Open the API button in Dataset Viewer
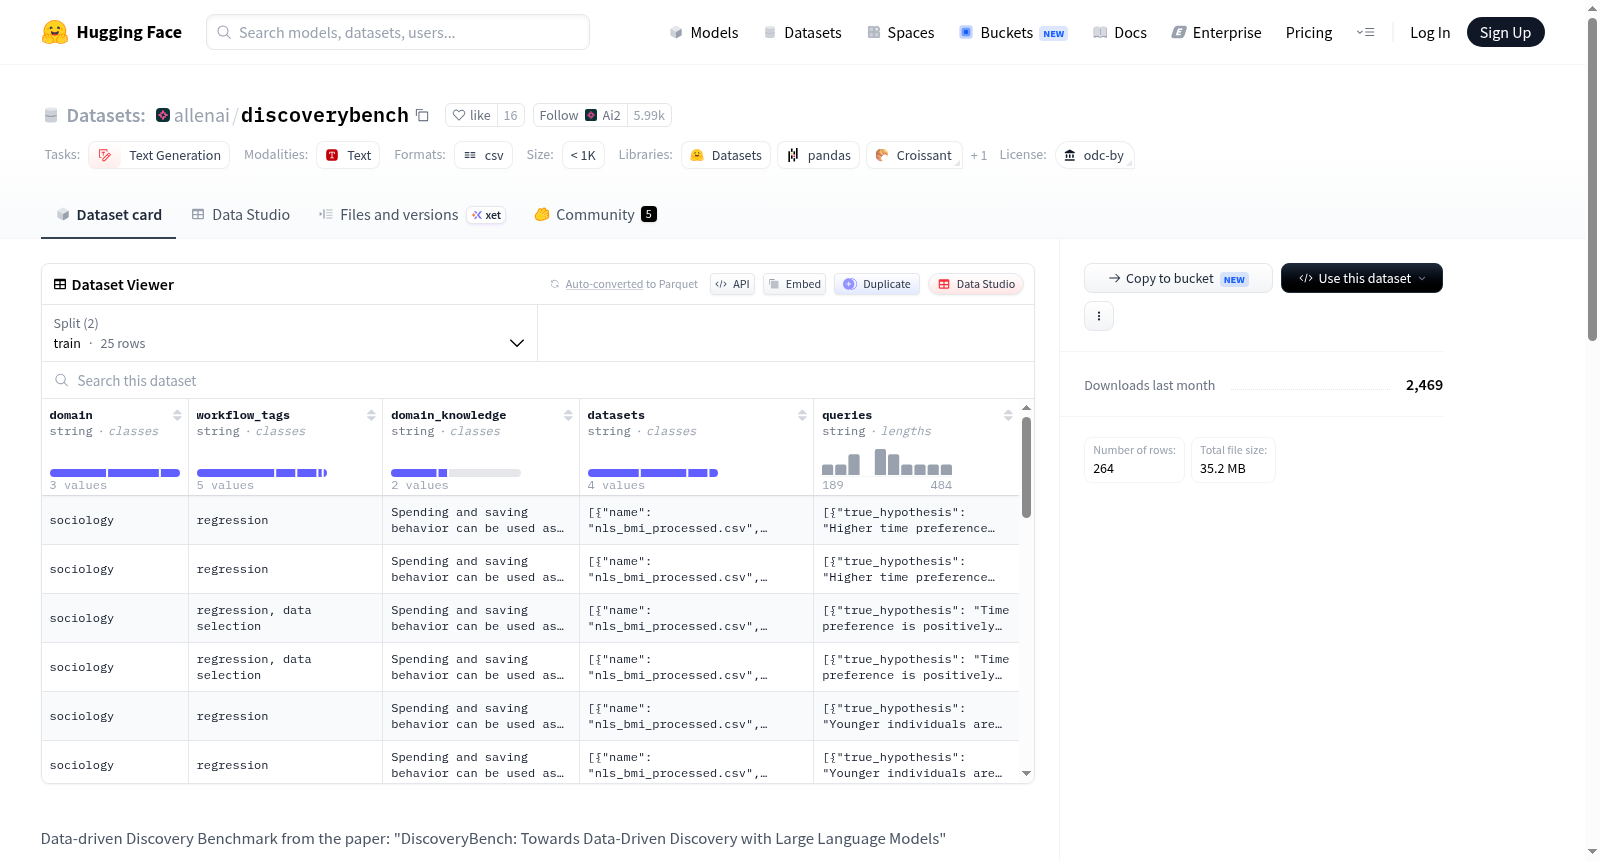1600x861 pixels. [732, 284]
